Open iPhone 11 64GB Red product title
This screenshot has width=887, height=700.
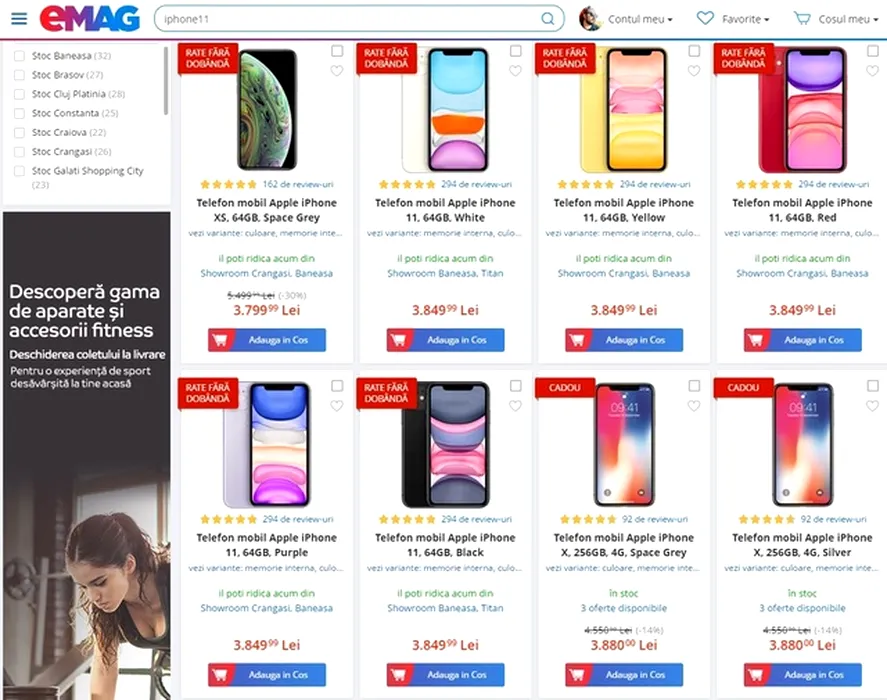click(x=802, y=210)
